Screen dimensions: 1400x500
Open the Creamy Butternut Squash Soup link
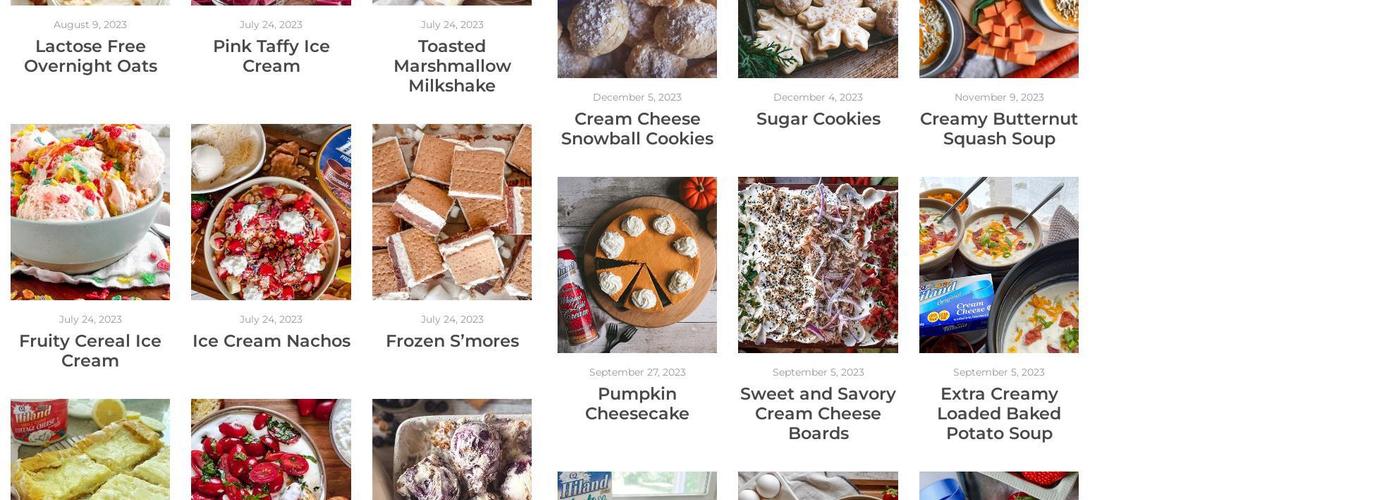pyautogui.click(x=999, y=129)
